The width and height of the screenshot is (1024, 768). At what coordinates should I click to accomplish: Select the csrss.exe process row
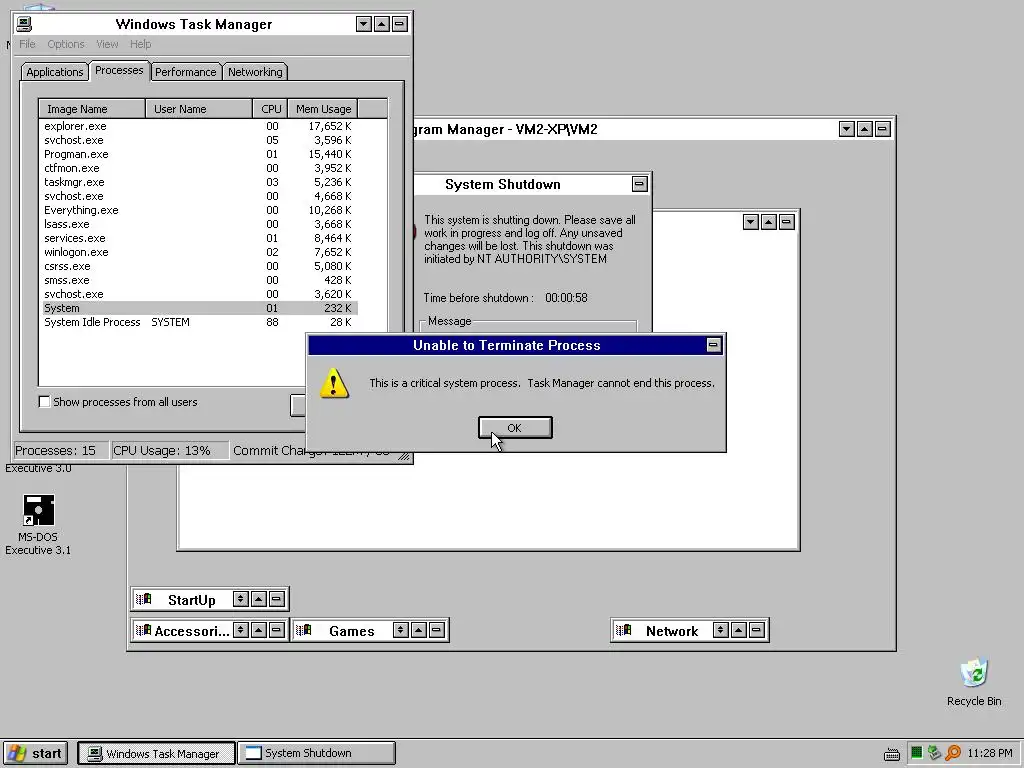199,266
